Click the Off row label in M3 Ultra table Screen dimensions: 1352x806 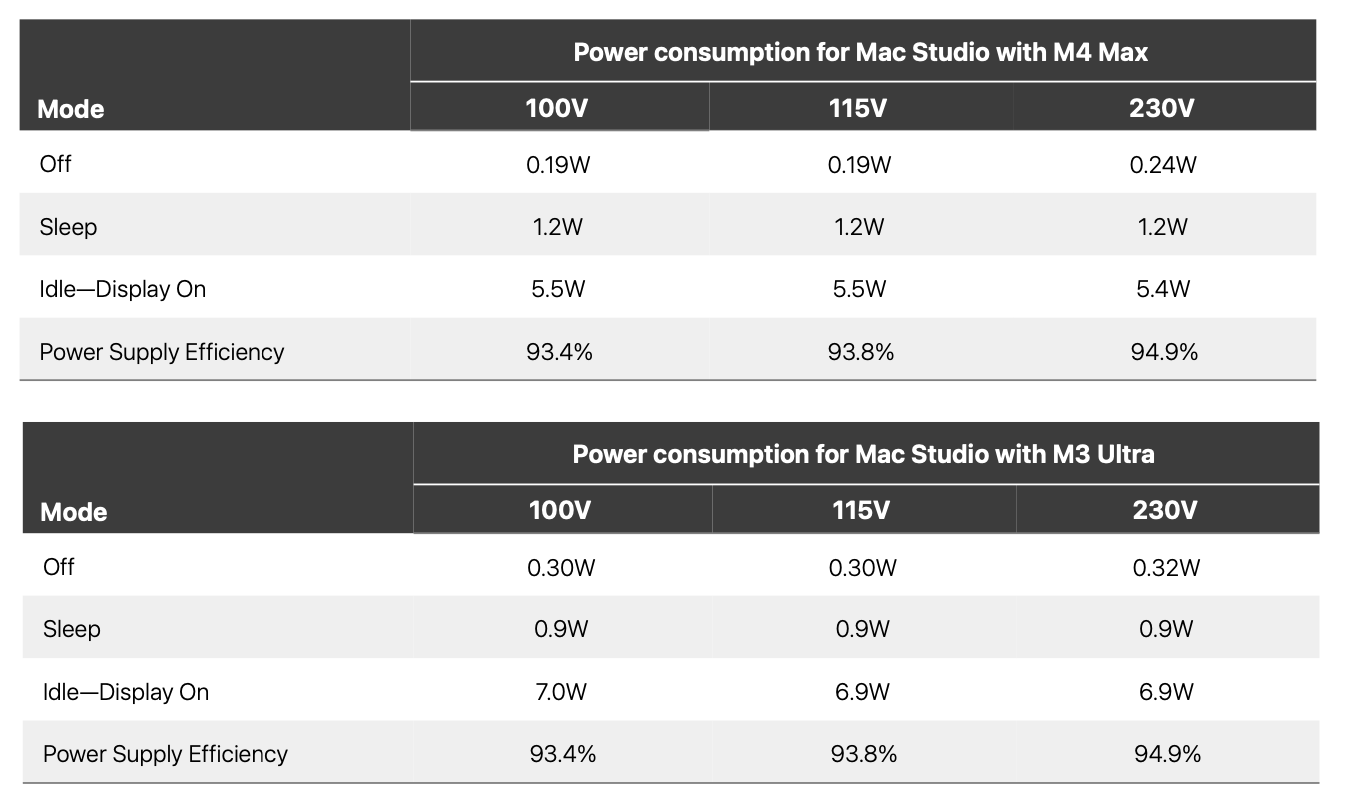point(59,567)
